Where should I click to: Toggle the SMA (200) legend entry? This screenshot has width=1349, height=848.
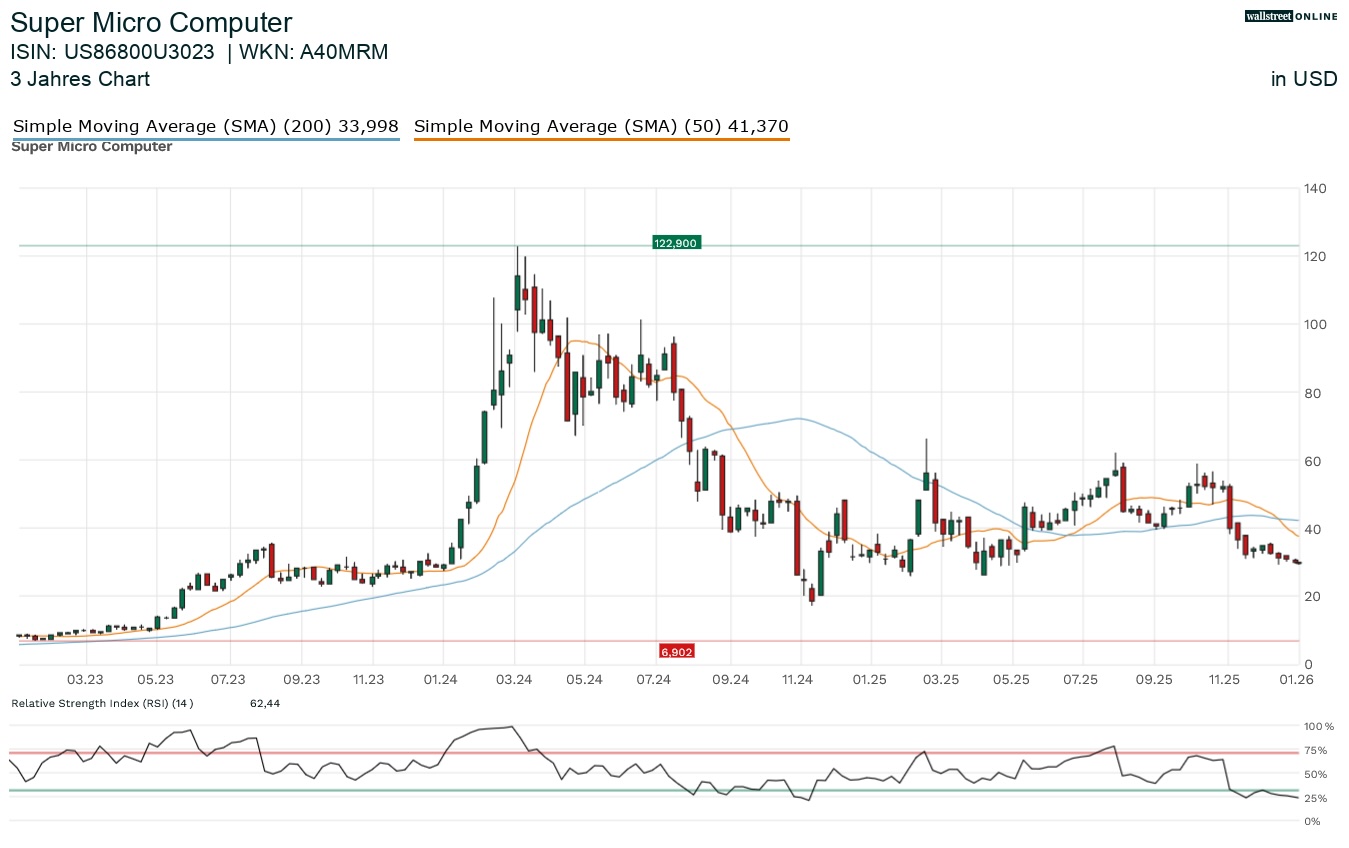coord(205,127)
